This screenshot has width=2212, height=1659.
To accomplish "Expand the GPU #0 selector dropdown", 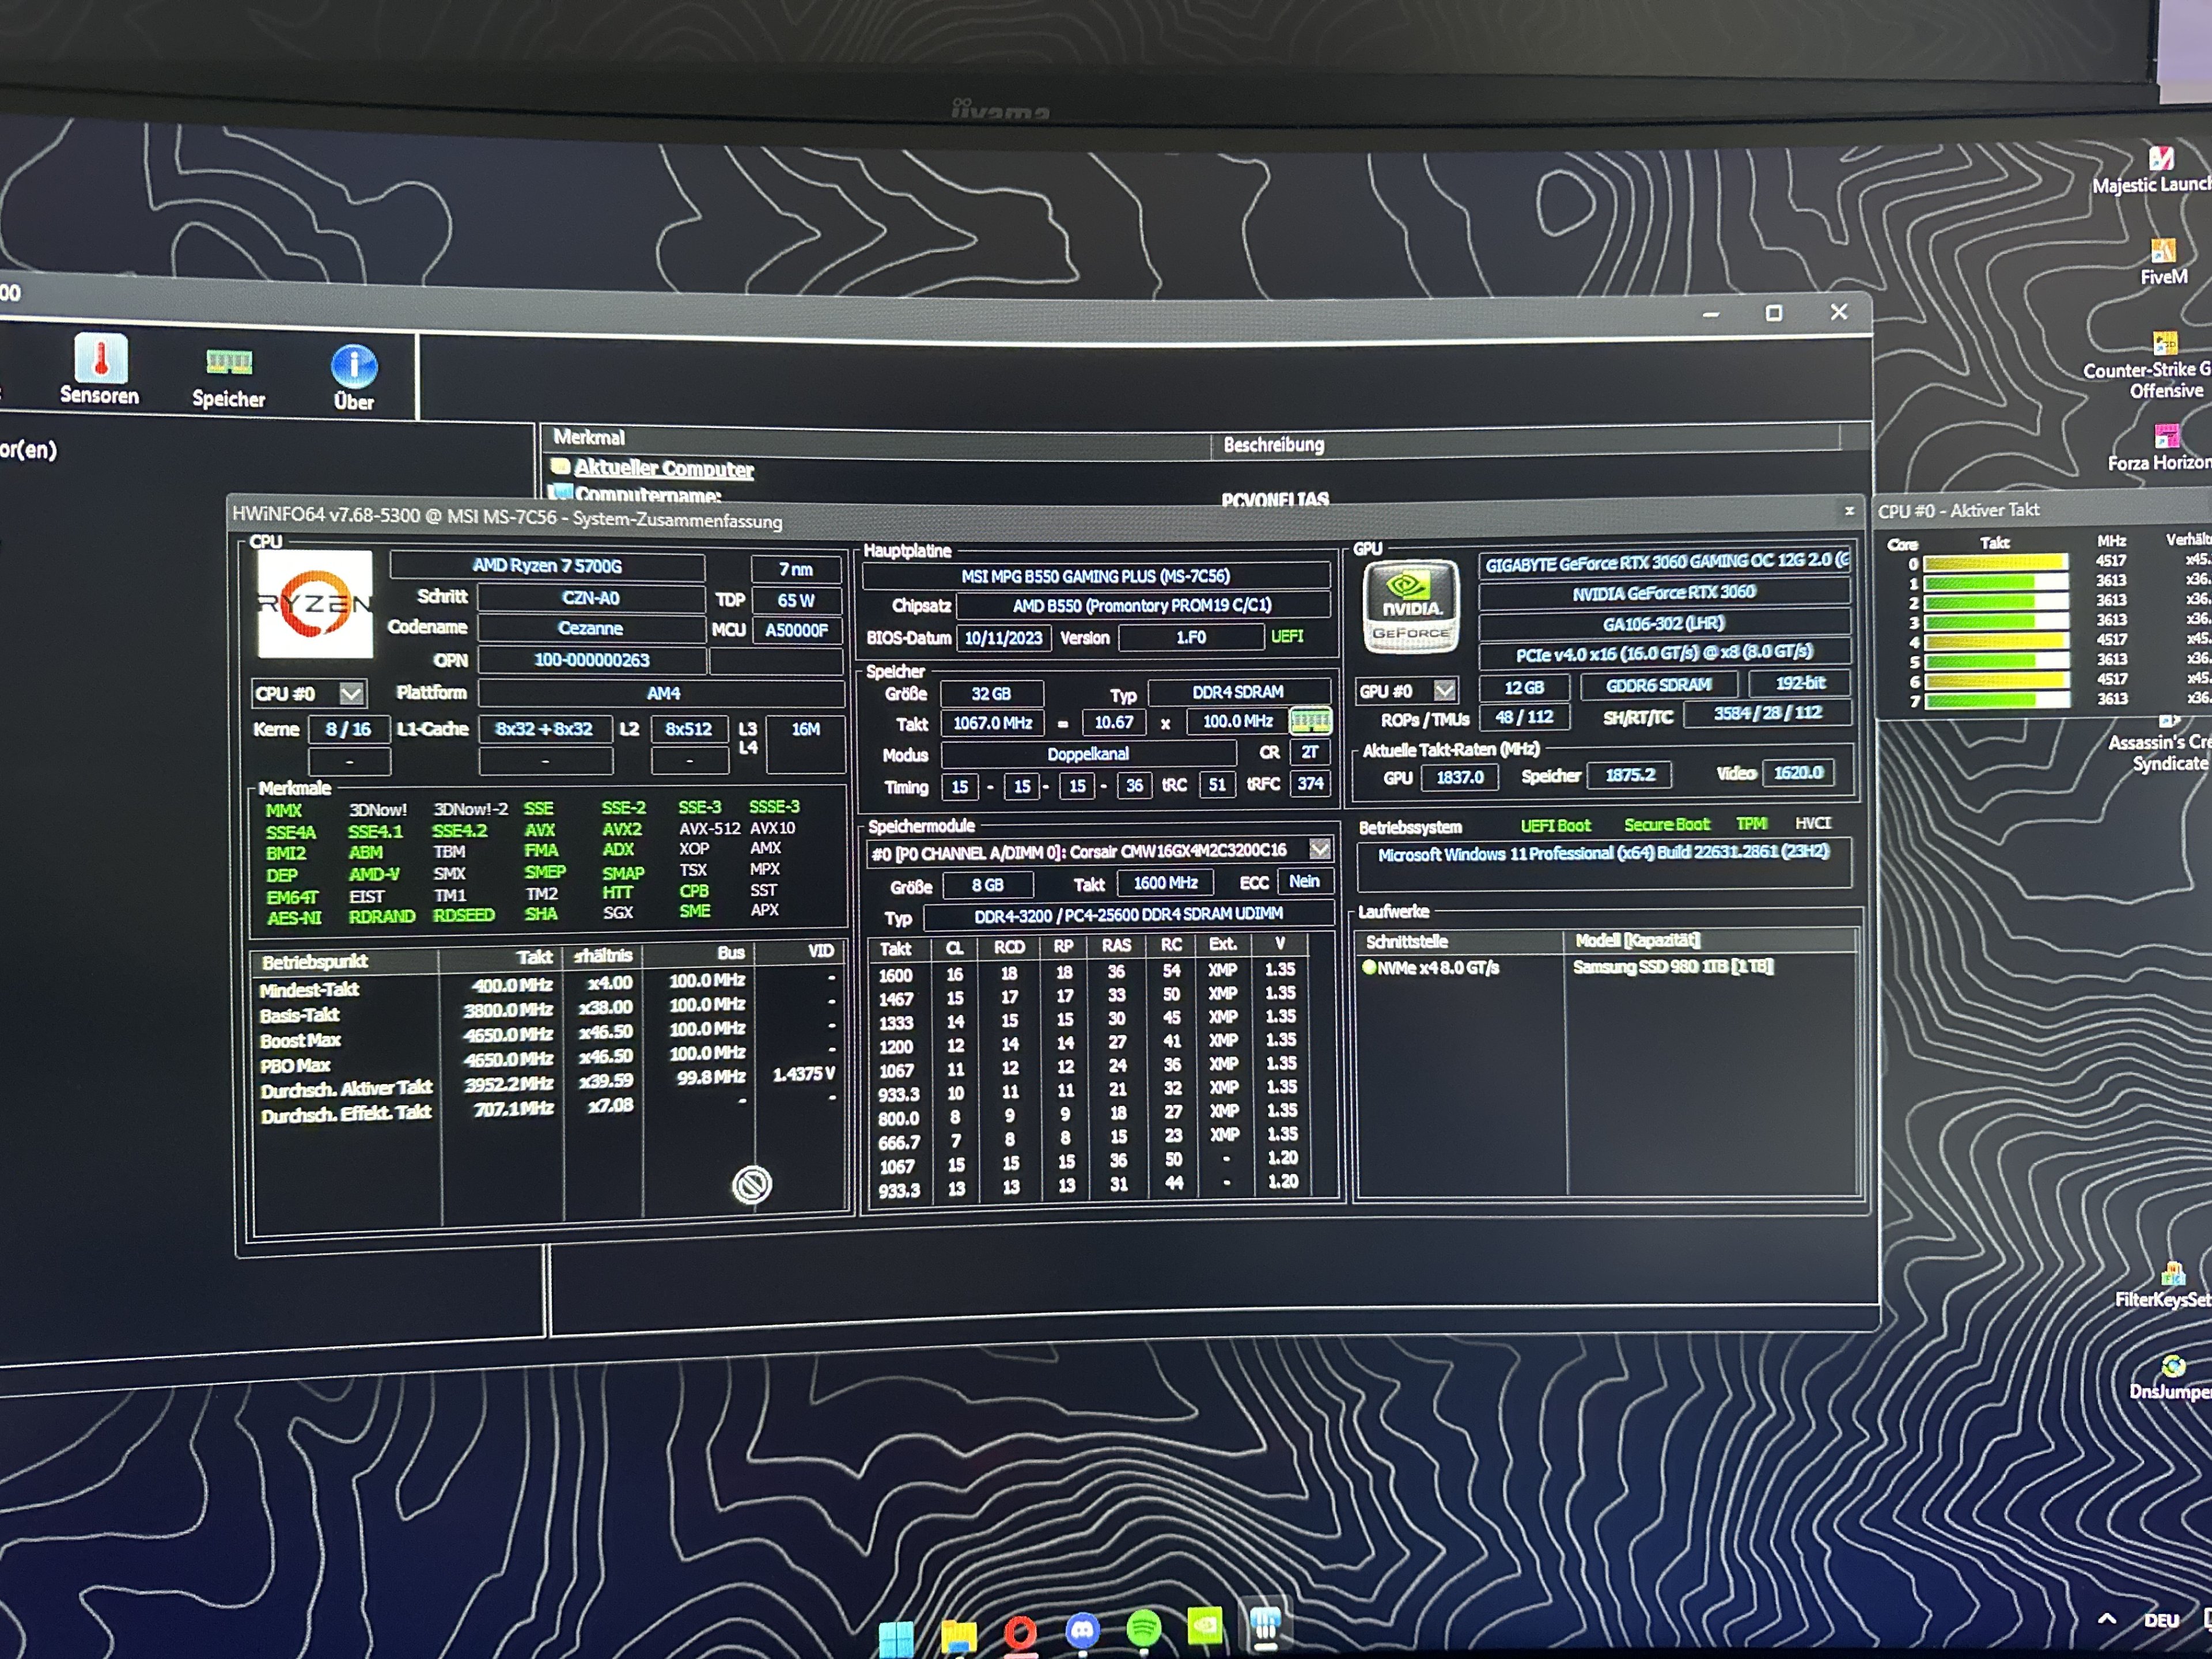I will 1444,690.
